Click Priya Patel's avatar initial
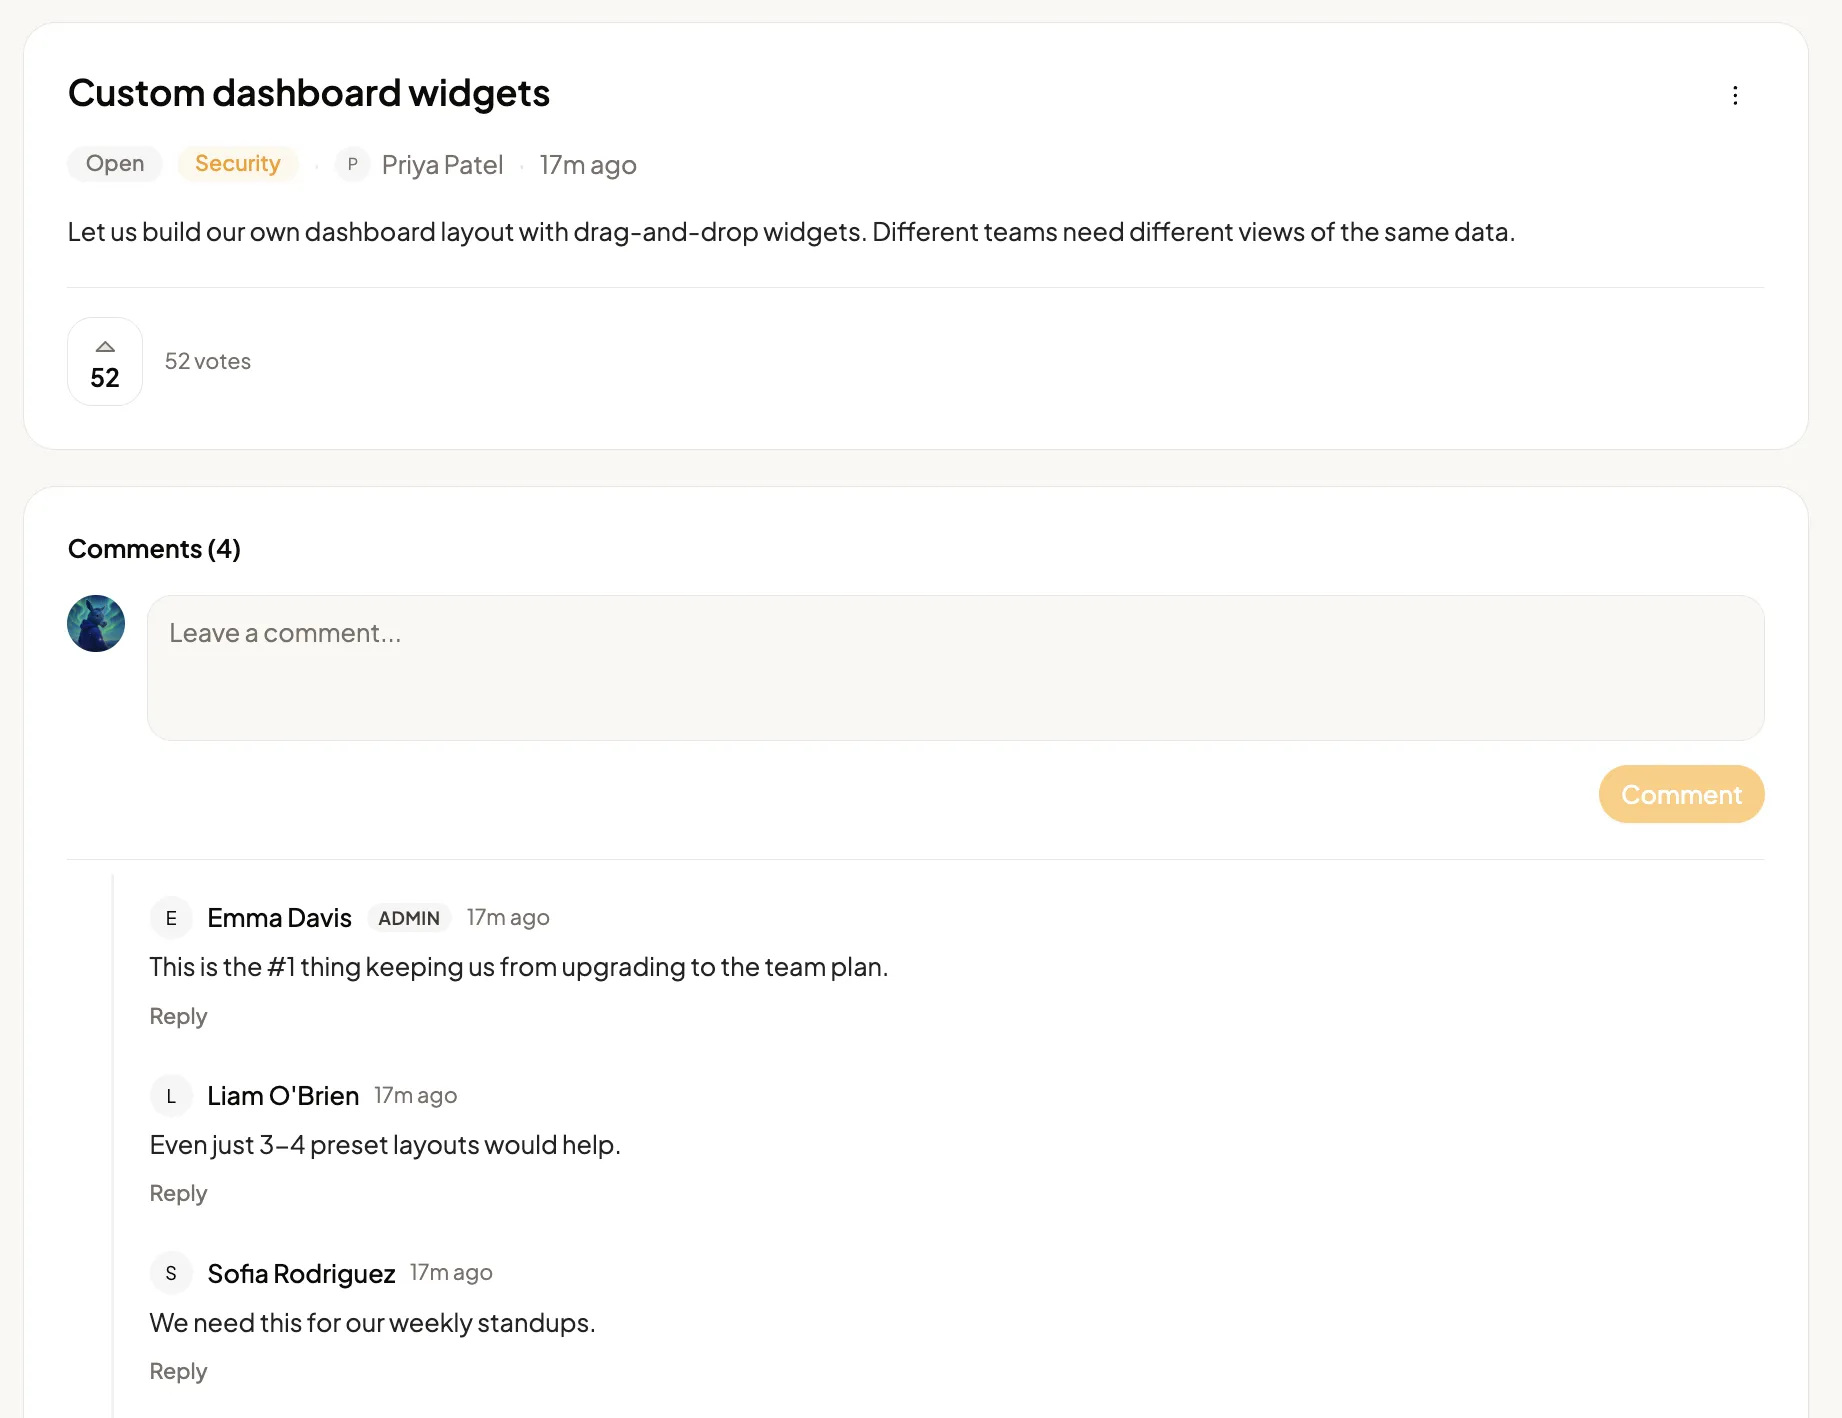Image resolution: width=1842 pixels, height=1418 pixels. [x=352, y=164]
